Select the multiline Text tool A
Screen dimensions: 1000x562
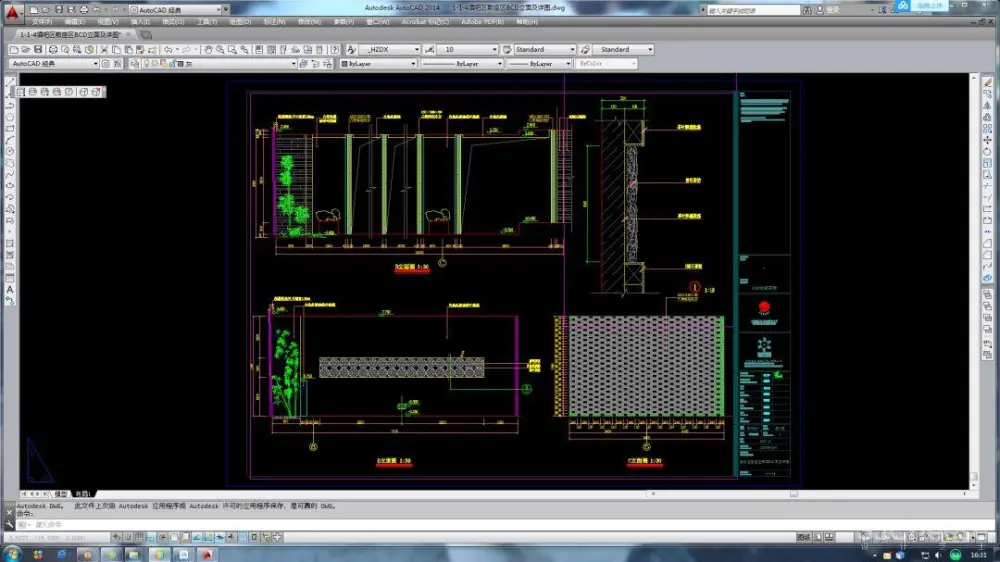(x=10, y=290)
